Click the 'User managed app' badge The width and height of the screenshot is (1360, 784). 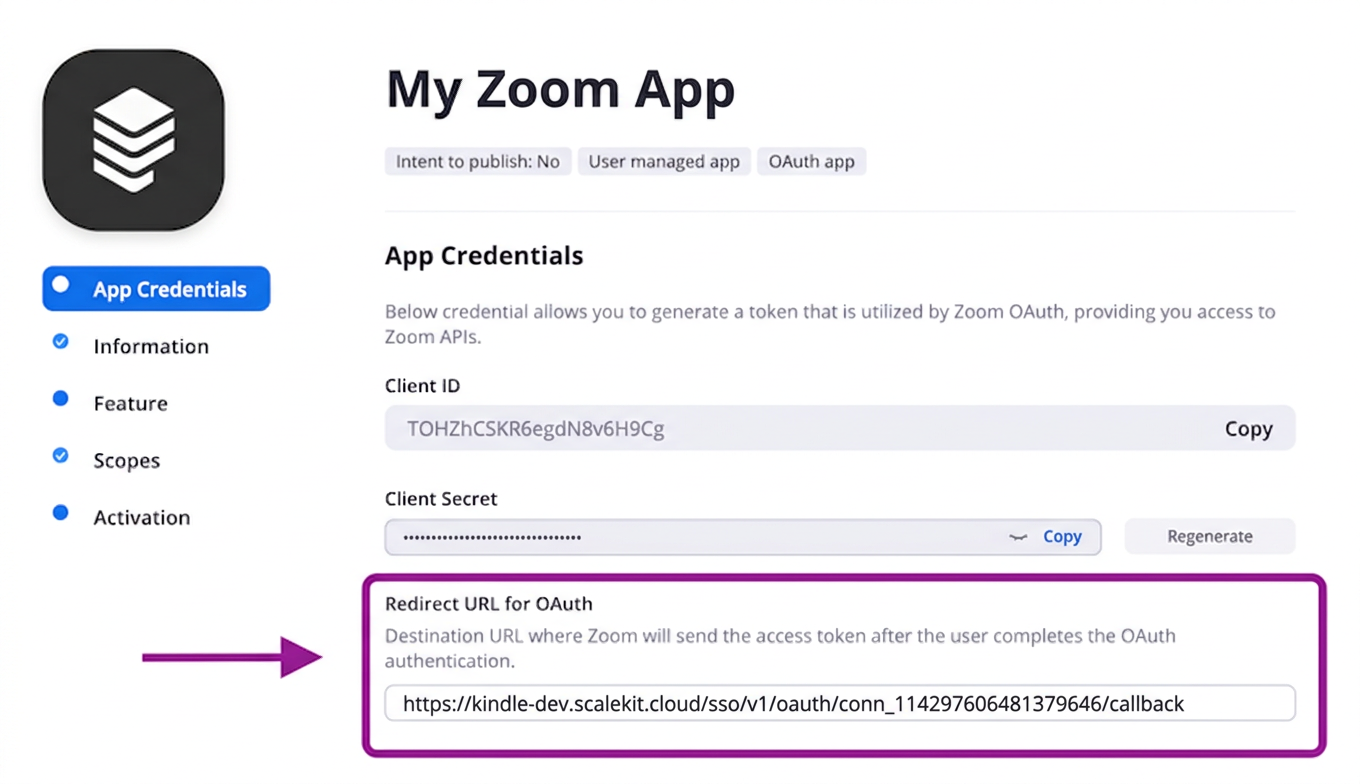coord(663,161)
